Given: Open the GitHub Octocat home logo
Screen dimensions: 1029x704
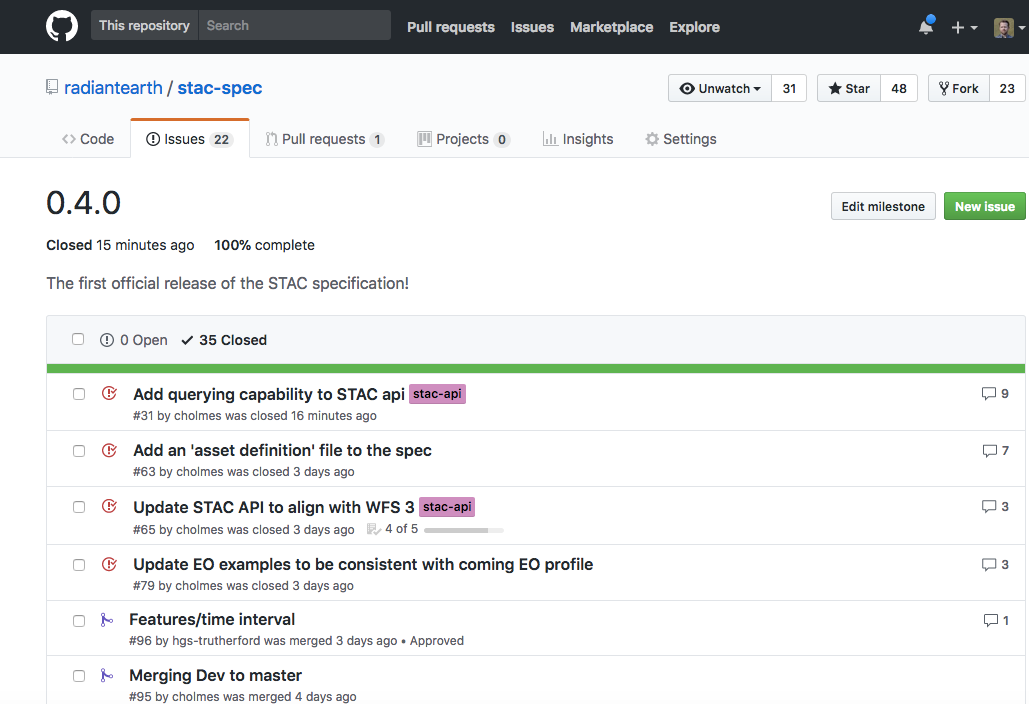Looking at the screenshot, I should [x=62, y=26].
